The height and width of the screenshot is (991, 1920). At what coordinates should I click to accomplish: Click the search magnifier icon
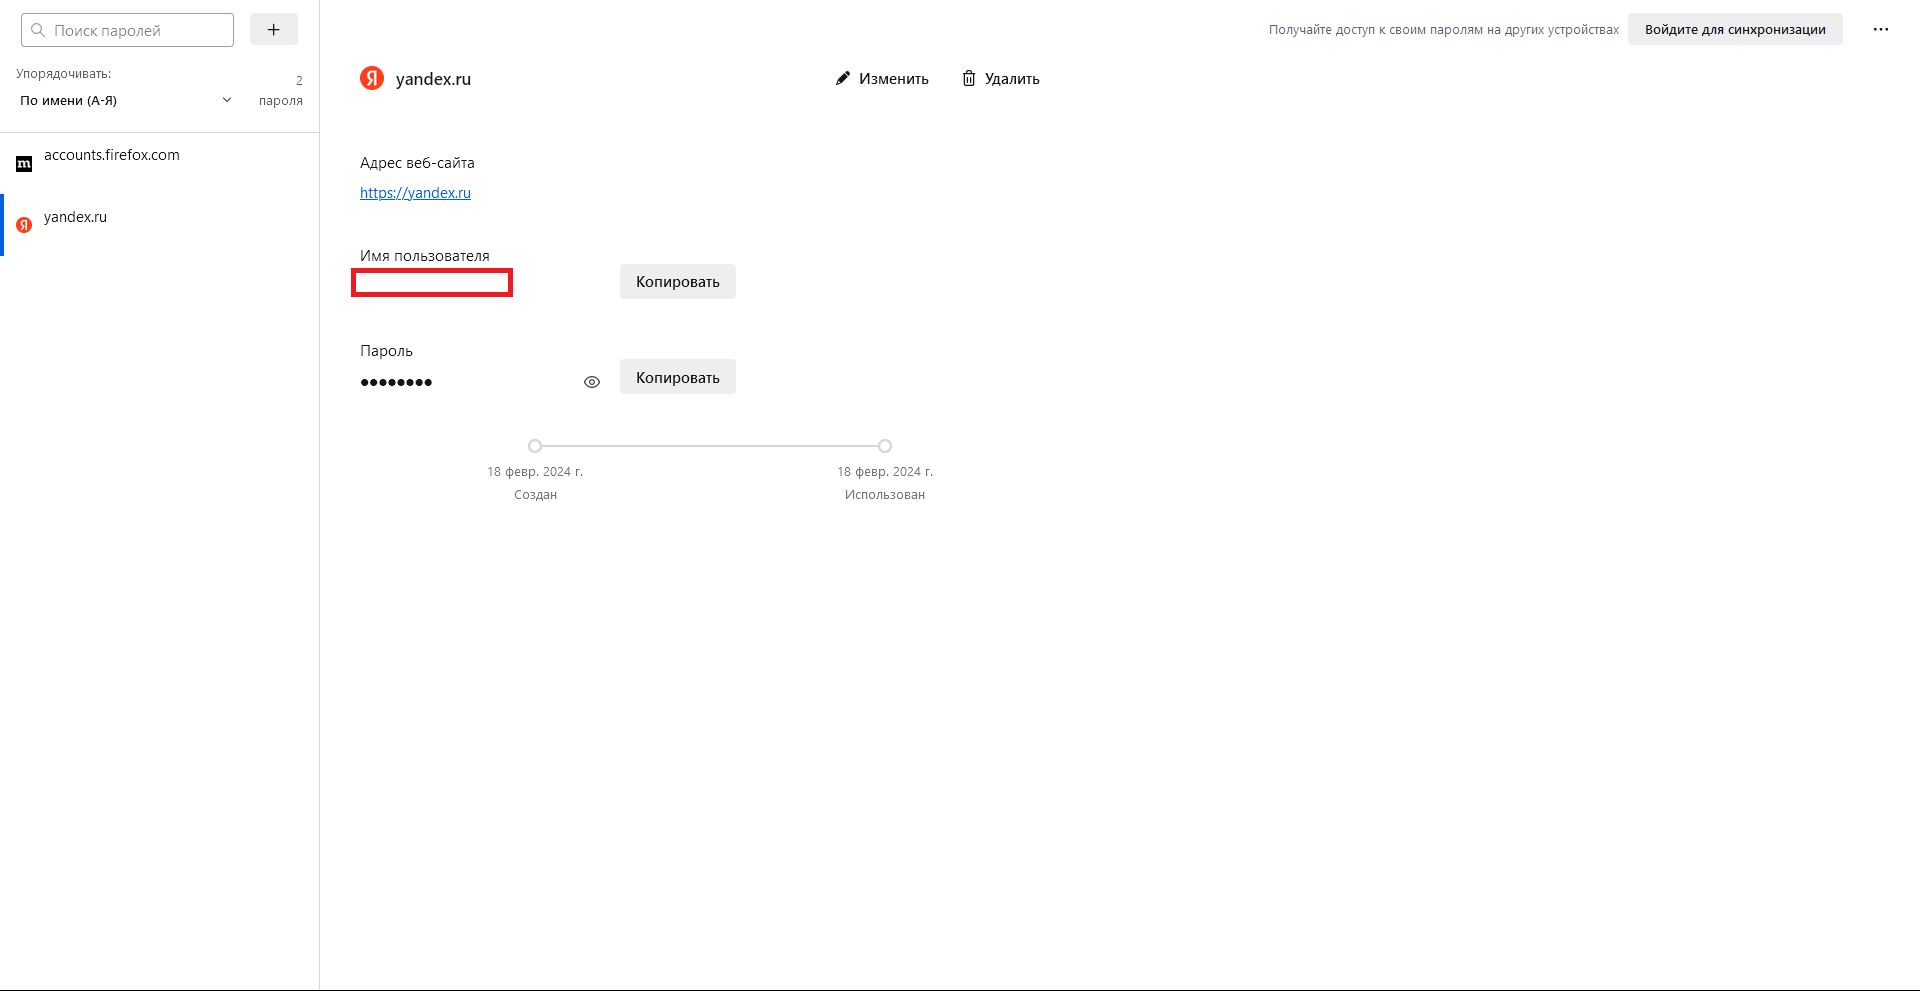click(39, 31)
